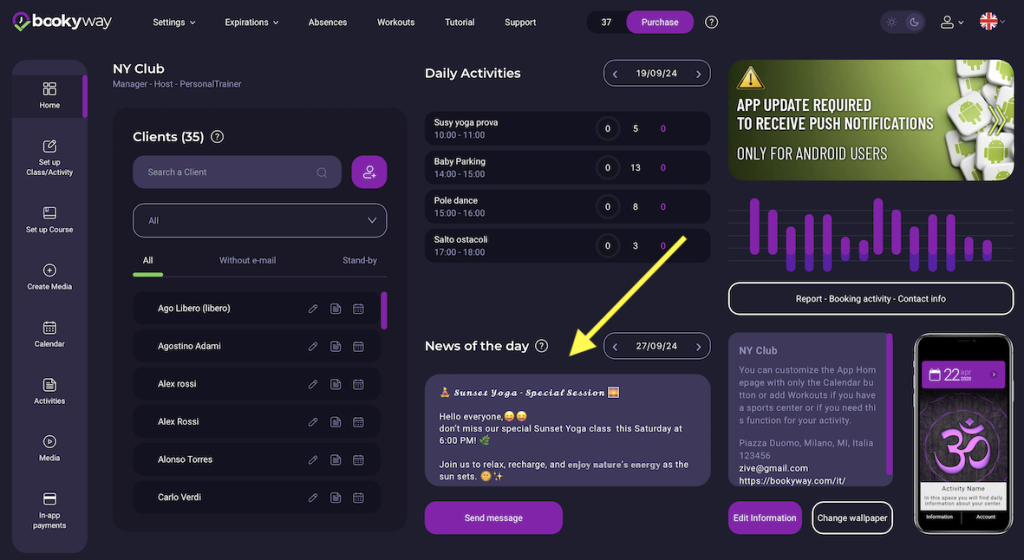Open Create Media in the sidebar

49,277
